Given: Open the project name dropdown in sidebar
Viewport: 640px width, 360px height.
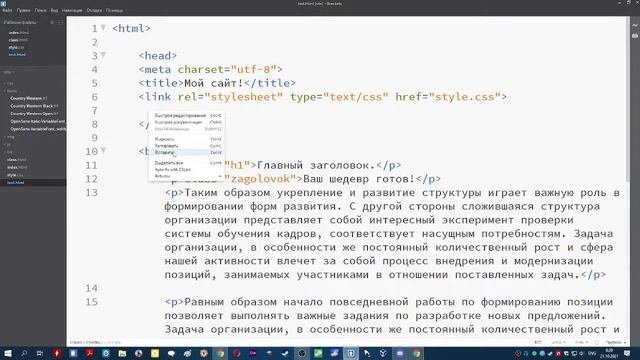Looking at the screenshot, I should point(9,72).
